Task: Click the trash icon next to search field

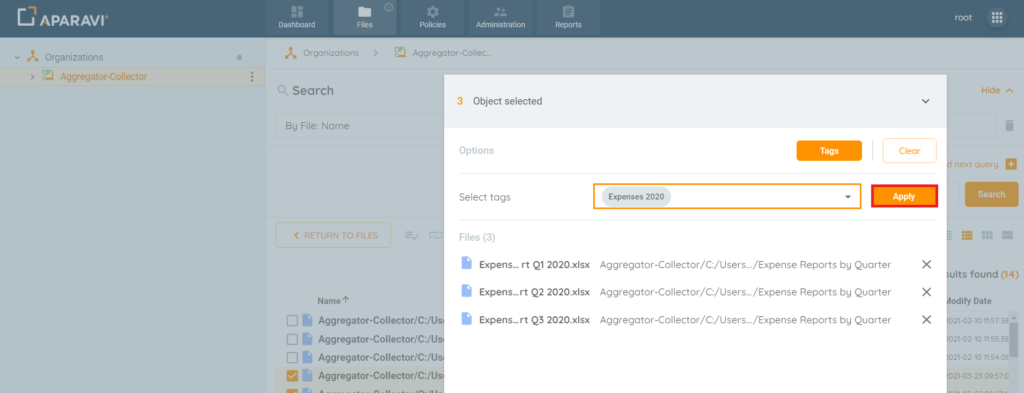Action: 1009,125
